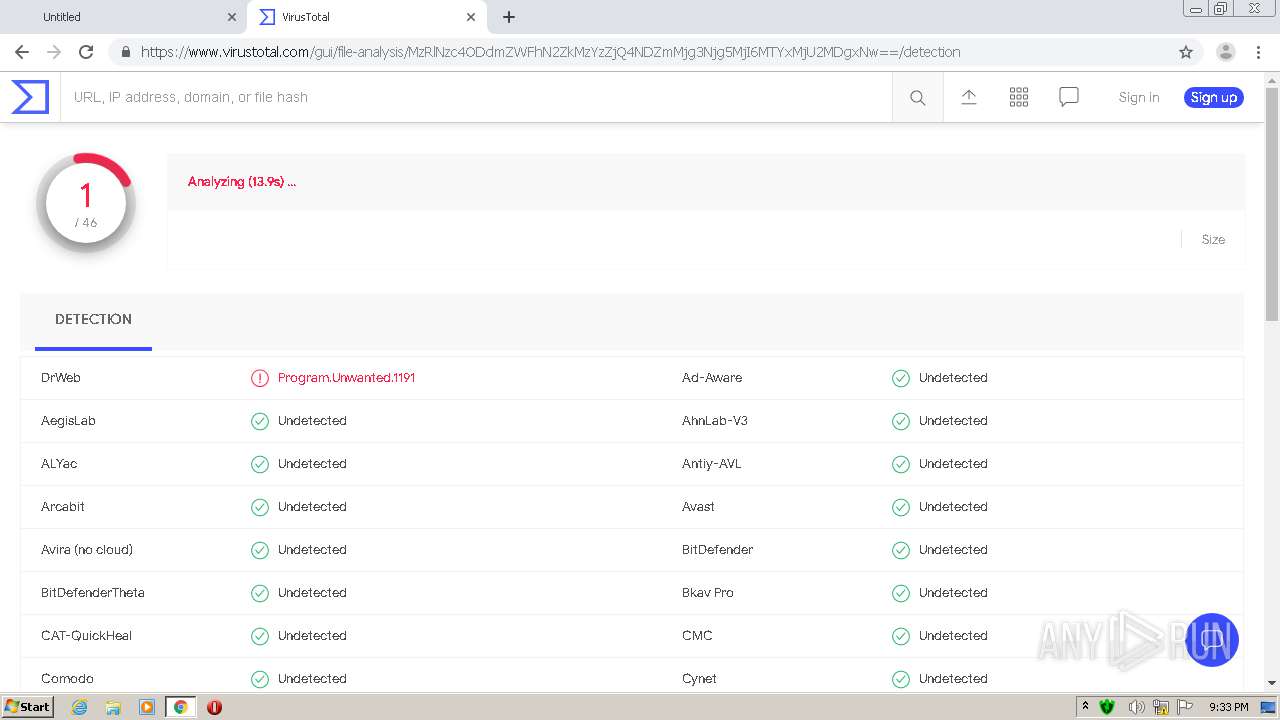Open the volume tray icon
This screenshot has width=1280, height=720.
click(1136, 707)
